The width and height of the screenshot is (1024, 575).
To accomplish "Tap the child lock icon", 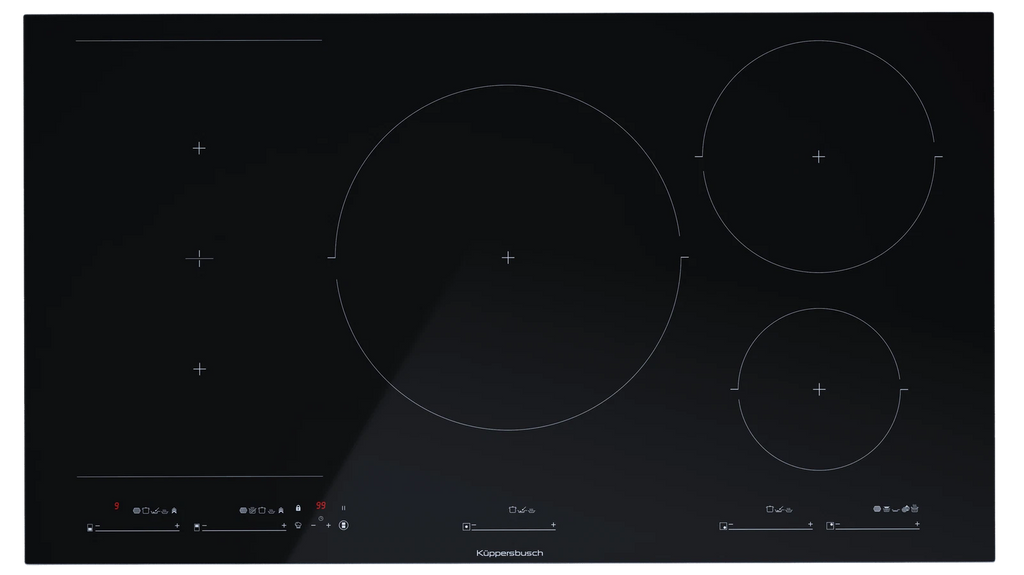I will [298, 508].
